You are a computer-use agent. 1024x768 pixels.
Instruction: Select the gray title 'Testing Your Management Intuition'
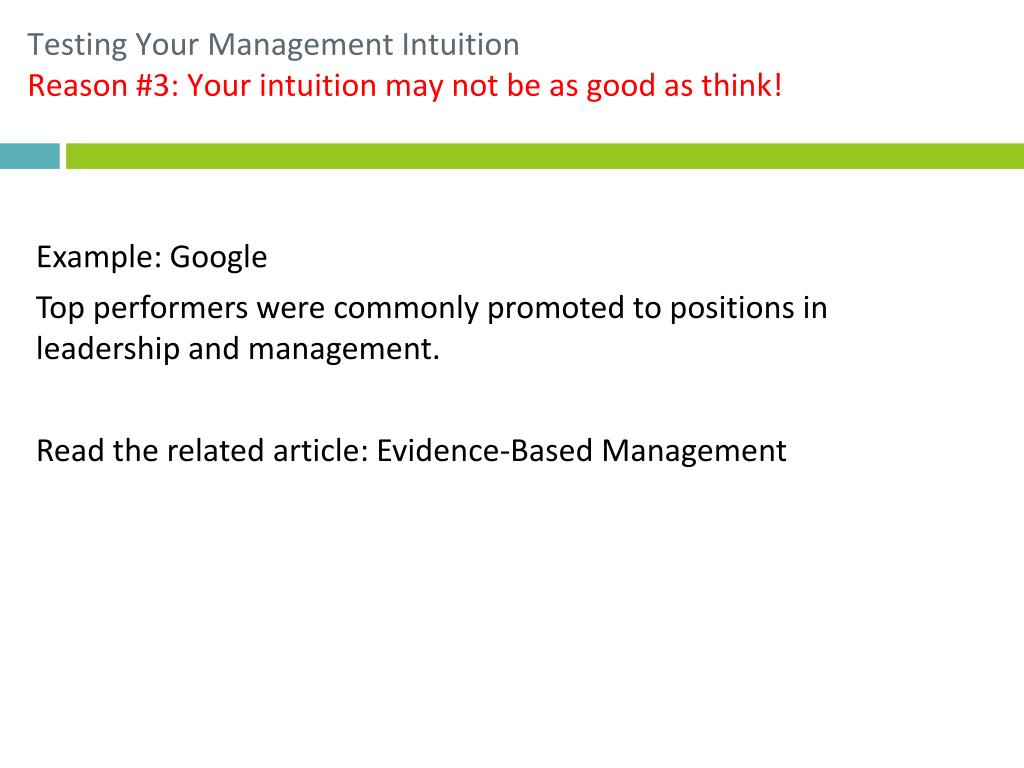[274, 46]
